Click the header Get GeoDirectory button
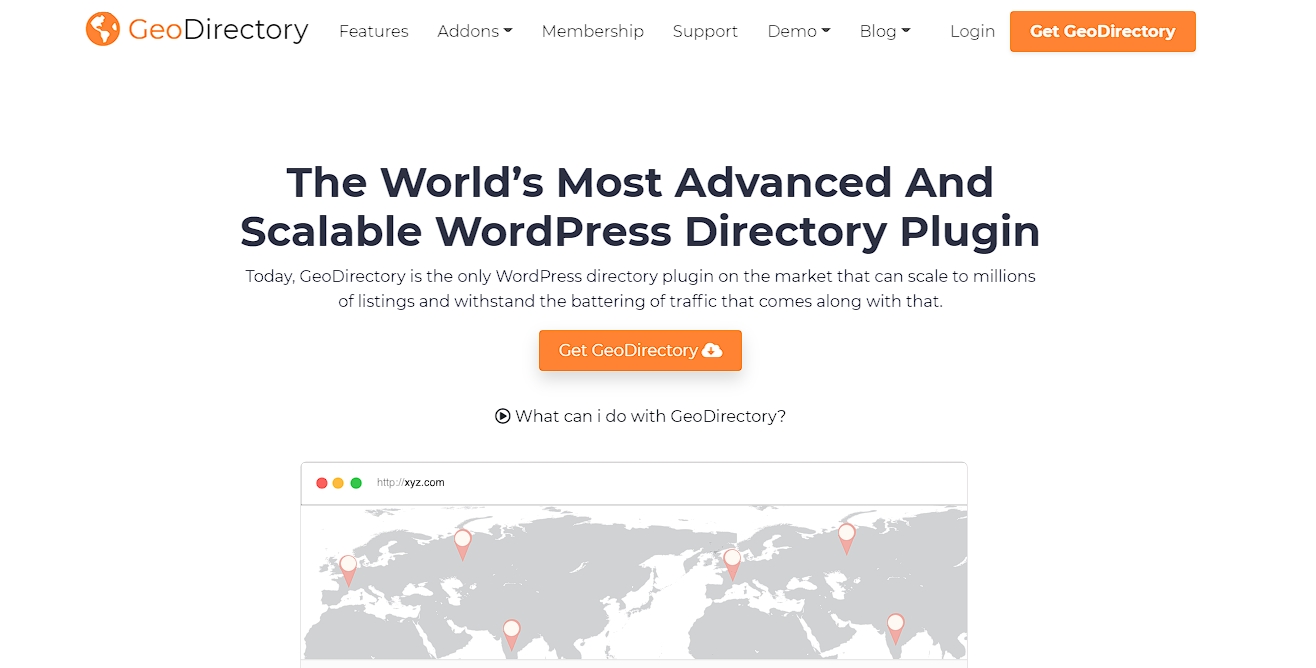This screenshot has height=668, width=1316. click(1103, 31)
